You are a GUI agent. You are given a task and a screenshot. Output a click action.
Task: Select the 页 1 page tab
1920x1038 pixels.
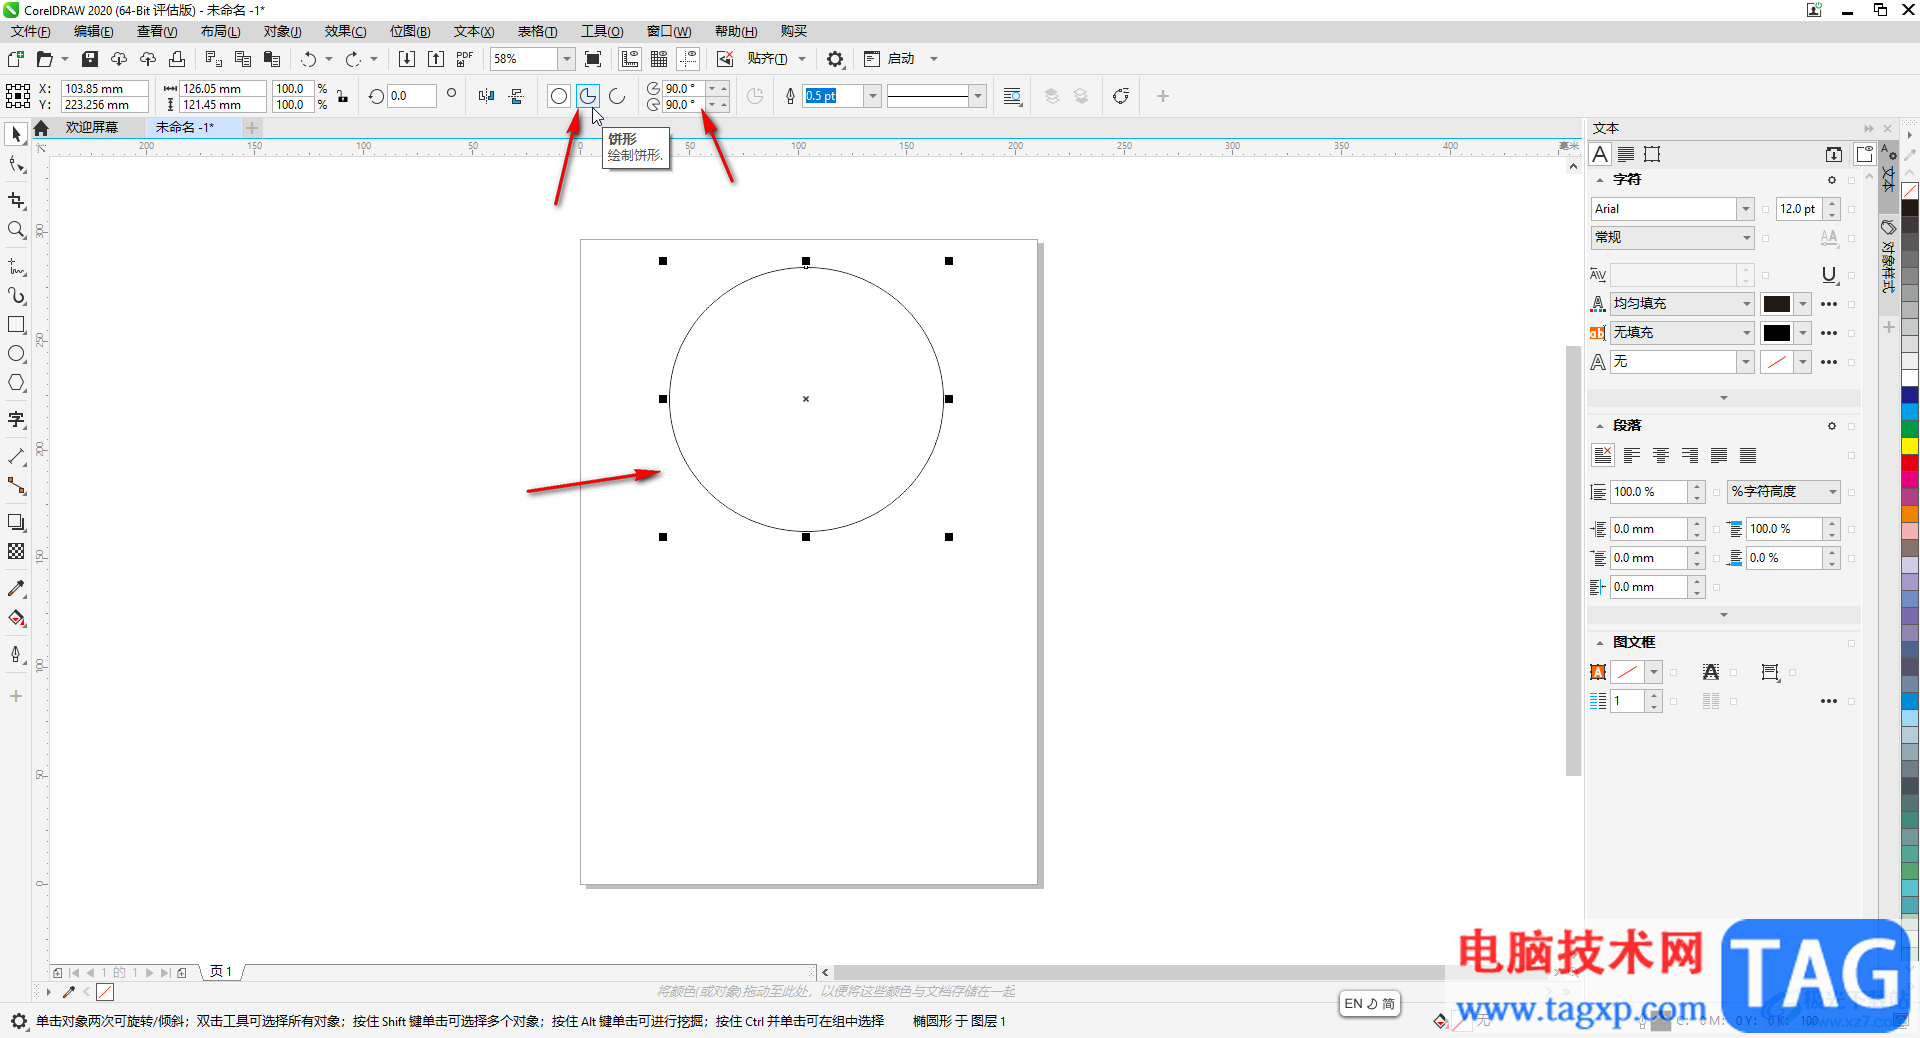[221, 972]
